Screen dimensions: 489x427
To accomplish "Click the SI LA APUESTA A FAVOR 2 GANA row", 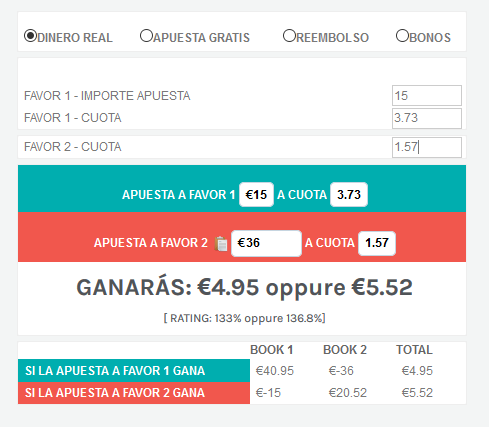I will point(242,393).
